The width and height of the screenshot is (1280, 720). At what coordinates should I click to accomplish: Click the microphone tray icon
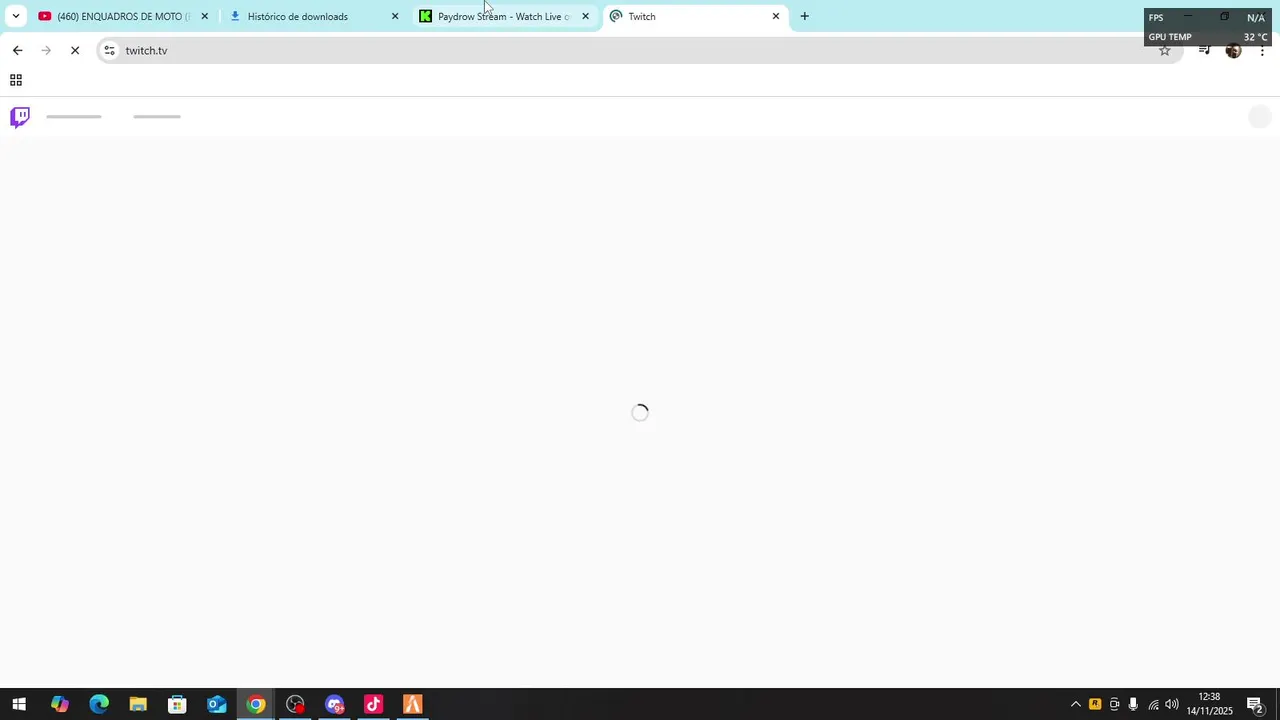(1133, 705)
